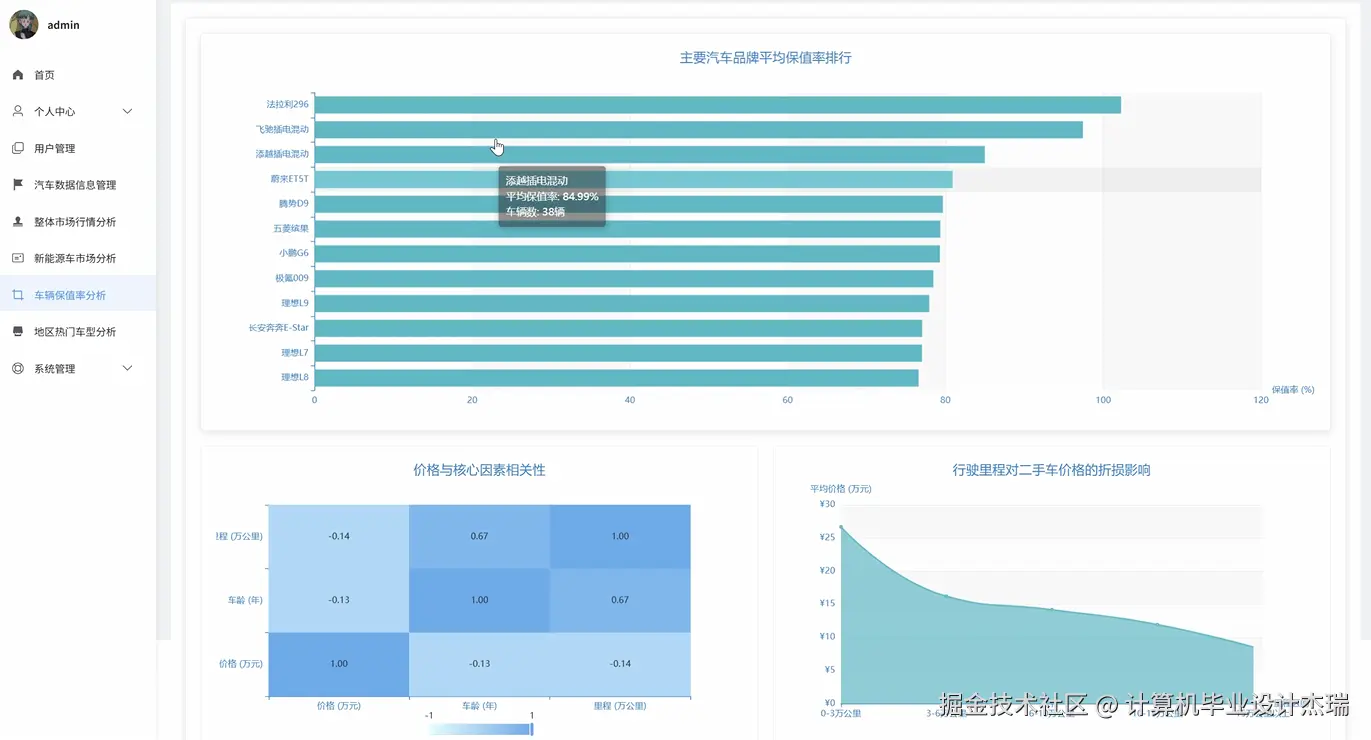1371x740 pixels.
Task: Click the 0-3万公里 data point
Action: [841, 527]
